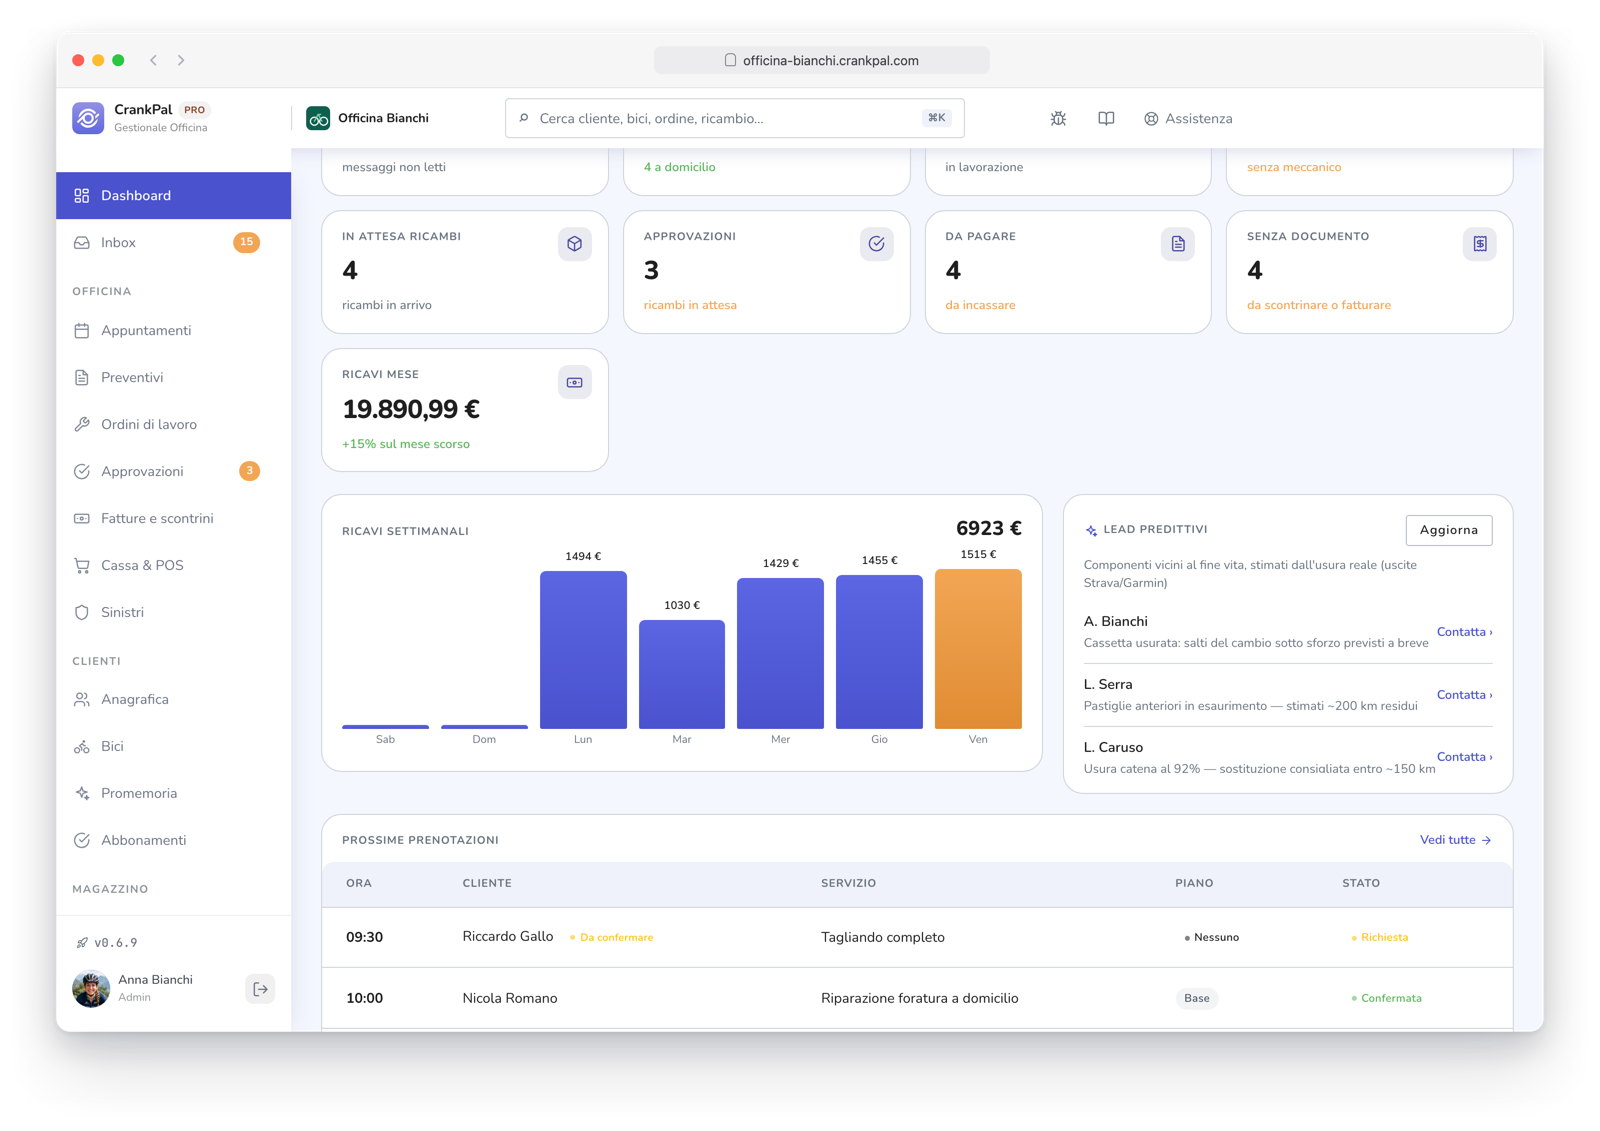Click Assistenza in the header
This screenshot has height=1131, width=1600.
[x=1188, y=118]
